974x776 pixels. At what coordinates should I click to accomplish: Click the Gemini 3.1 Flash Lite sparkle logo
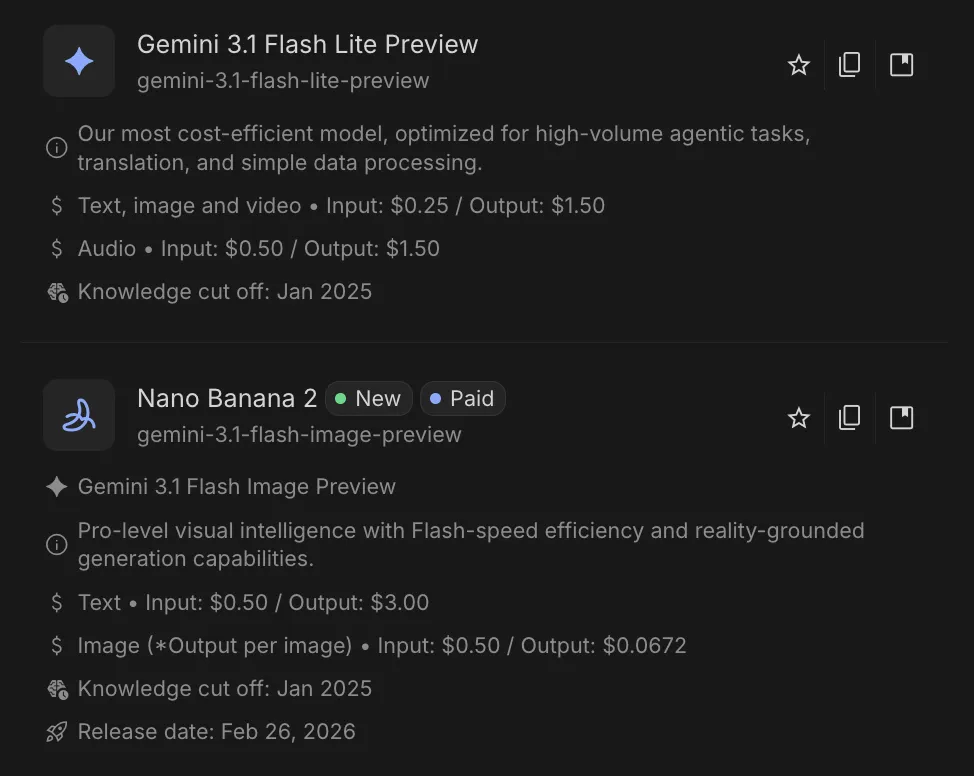click(x=79, y=61)
